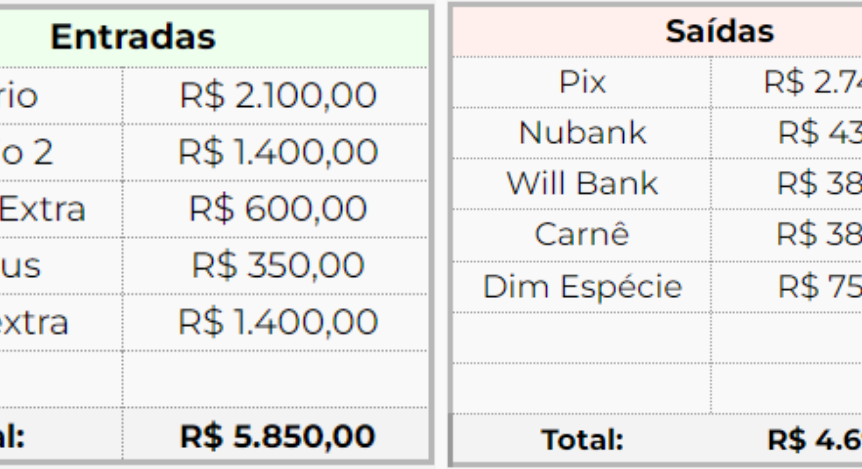Click the Carnê label cell
Viewport: 862px width, 469px height.
pyautogui.click(x=582, y=235)
